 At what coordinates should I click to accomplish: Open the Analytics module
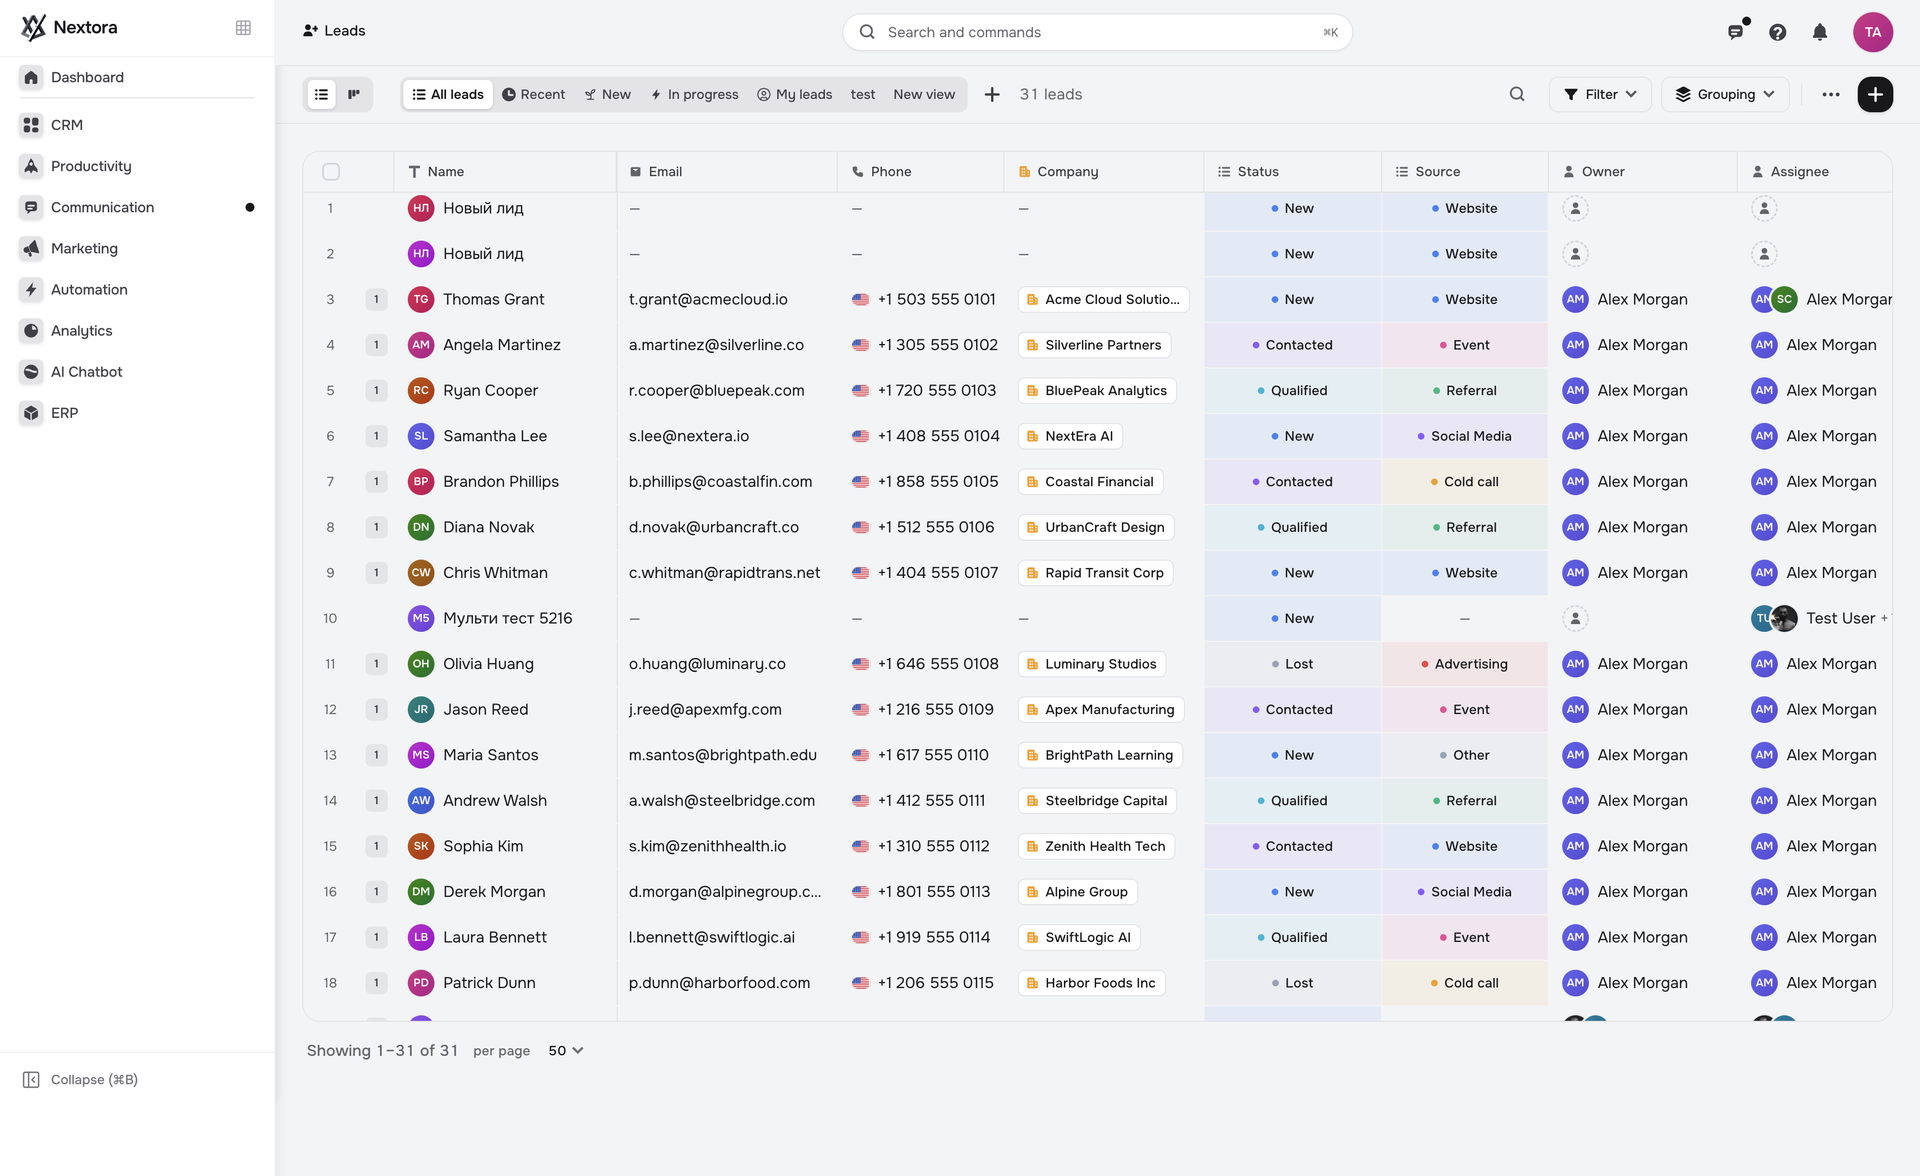[x=137, y=330]
